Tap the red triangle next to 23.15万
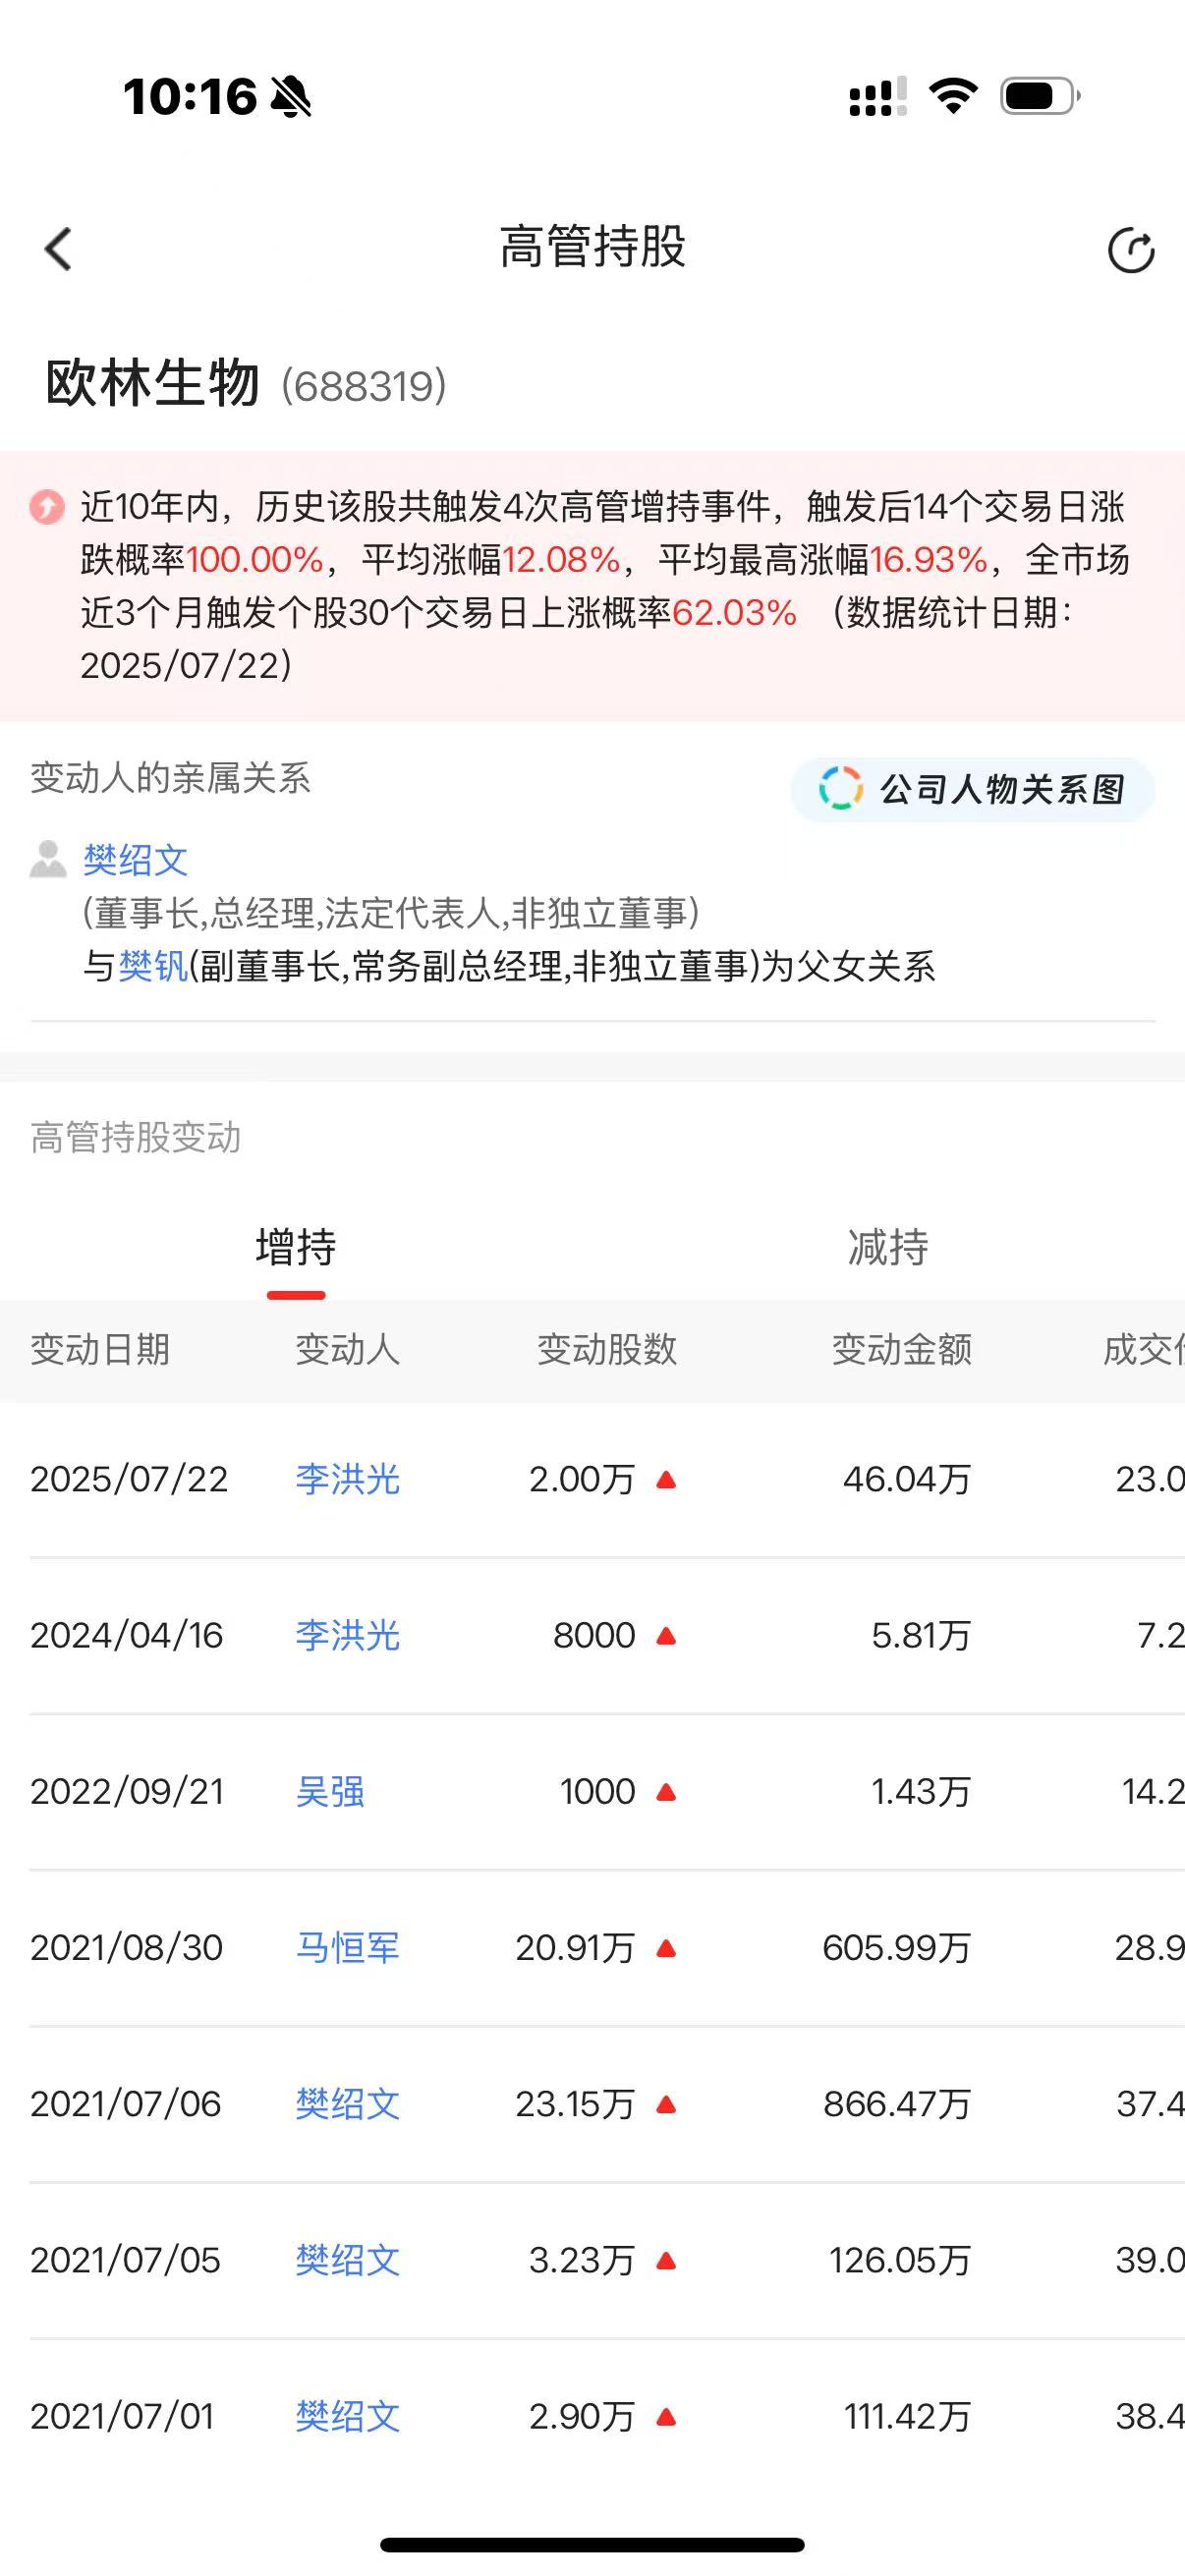 coord(666,2105)
